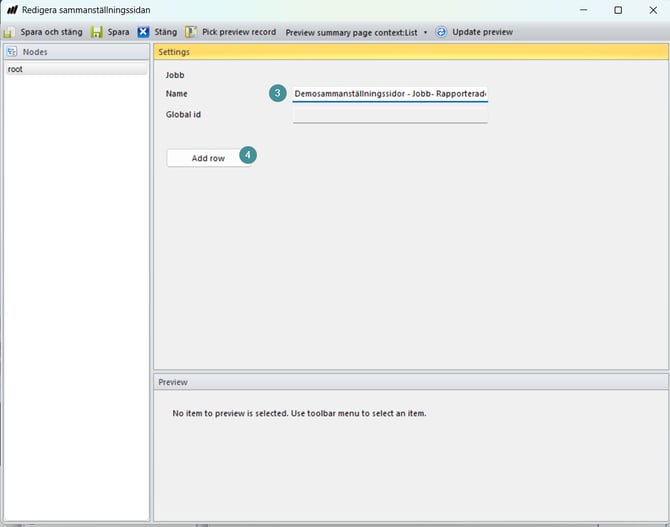Select the Preview summary page context:List label

click(x=351, y=32)
